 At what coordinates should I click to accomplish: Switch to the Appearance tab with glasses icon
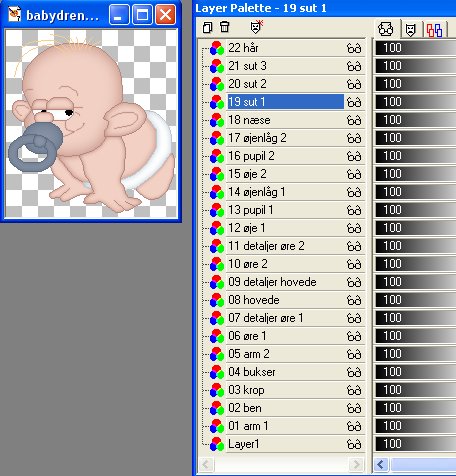386,29
